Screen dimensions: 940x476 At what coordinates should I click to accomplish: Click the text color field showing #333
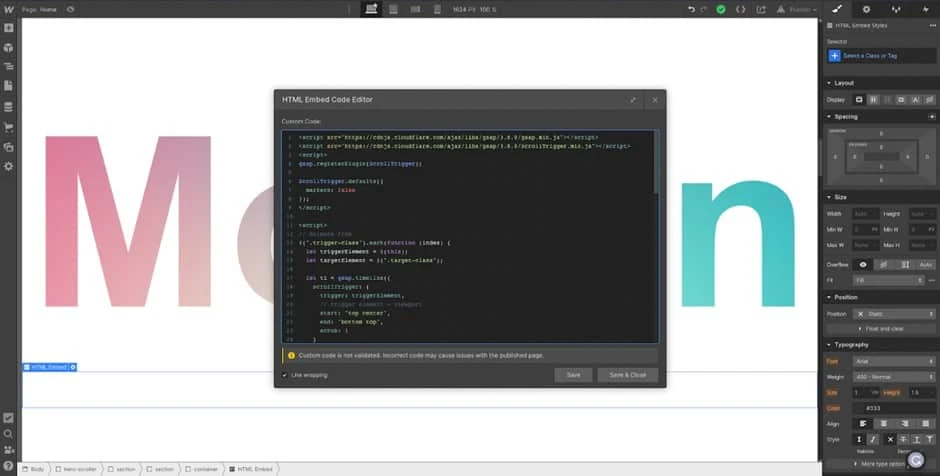tap(893, 408)
